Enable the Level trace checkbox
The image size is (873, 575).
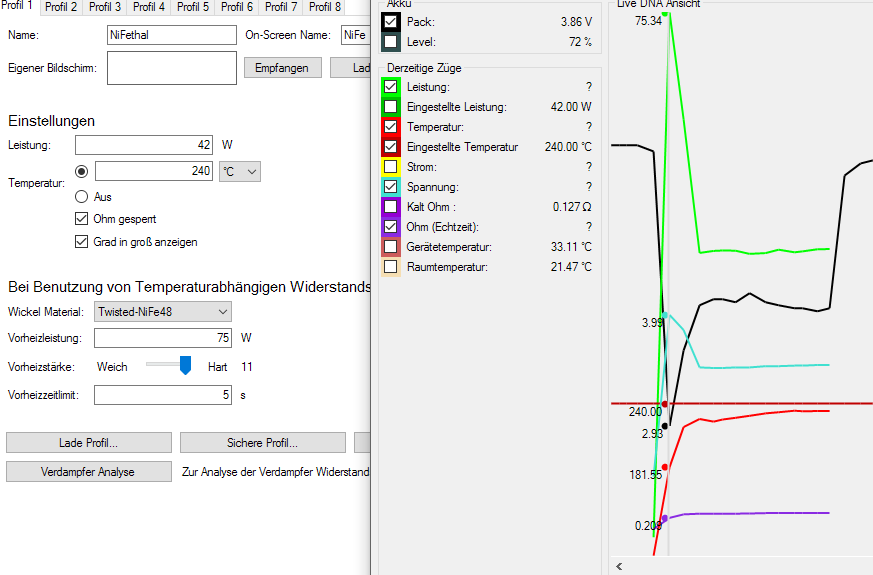tap(390, 42)
